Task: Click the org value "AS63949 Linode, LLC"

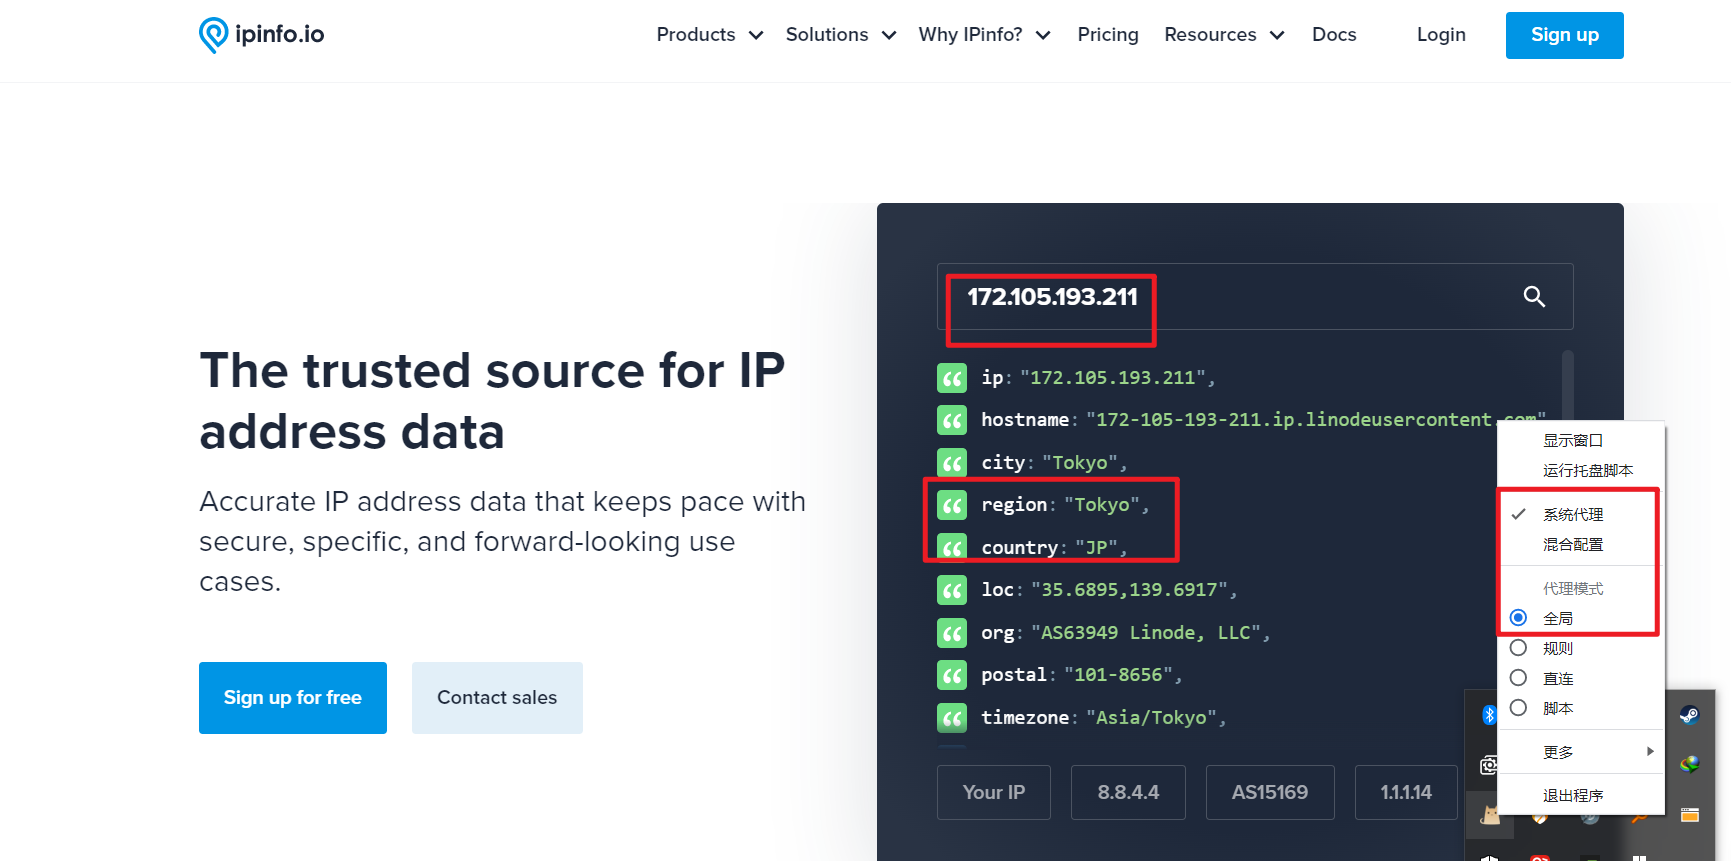Action: coord(1146,633)
